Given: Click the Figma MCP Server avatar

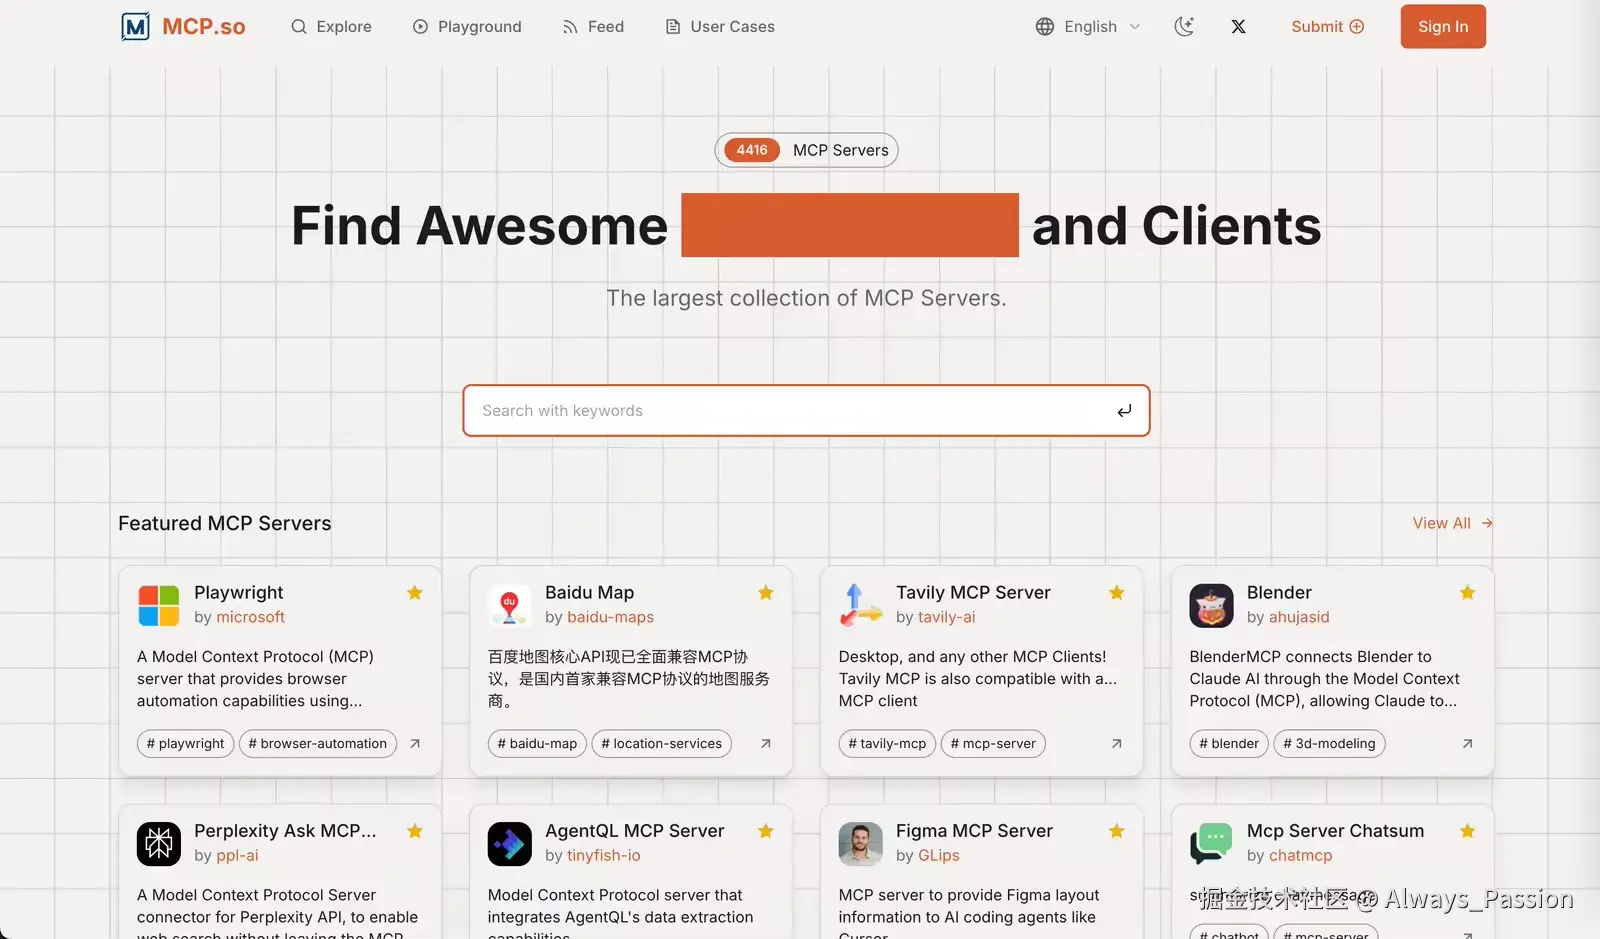Looking at the screenshot, I should tap(861, 844).
